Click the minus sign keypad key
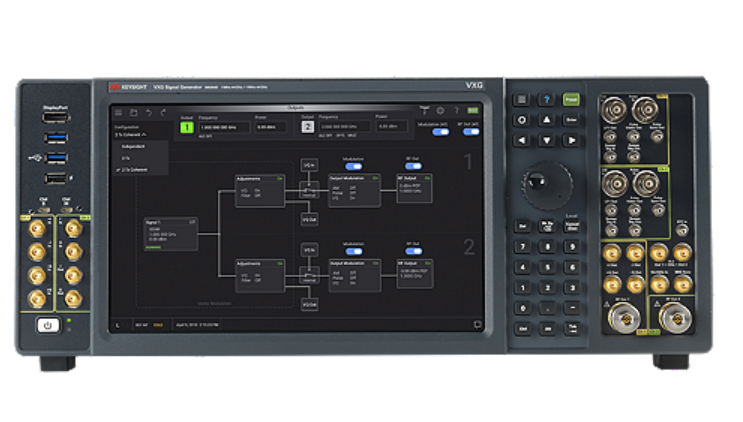 pos(572,308)
